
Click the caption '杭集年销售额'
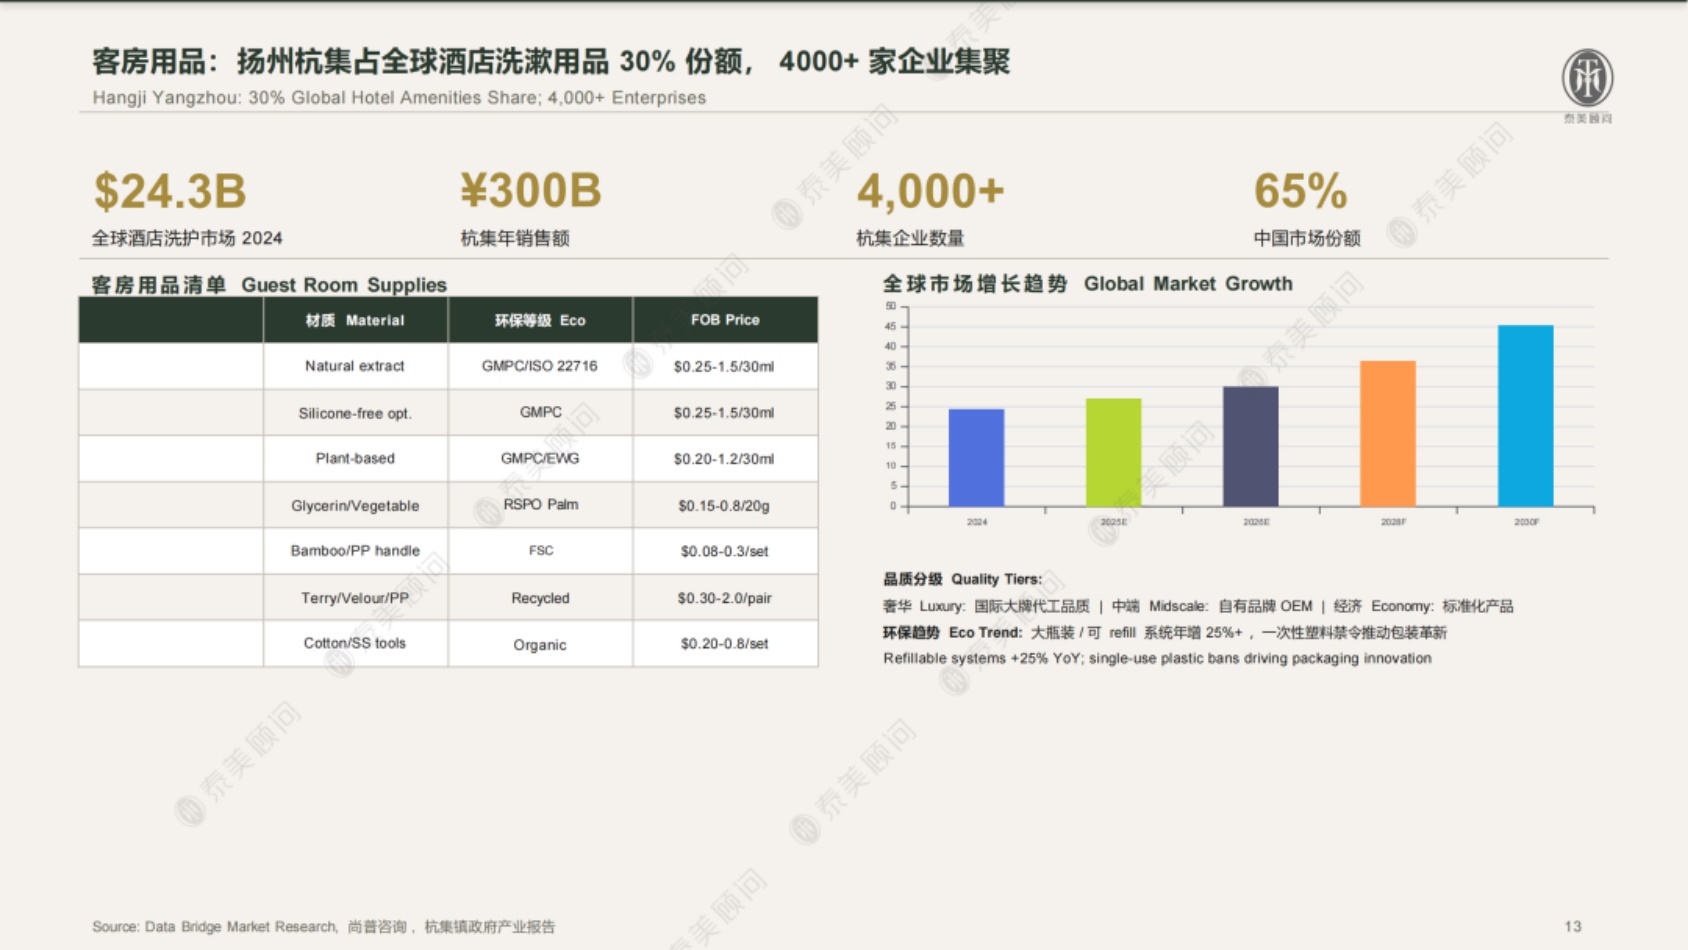tap(514, 238)
